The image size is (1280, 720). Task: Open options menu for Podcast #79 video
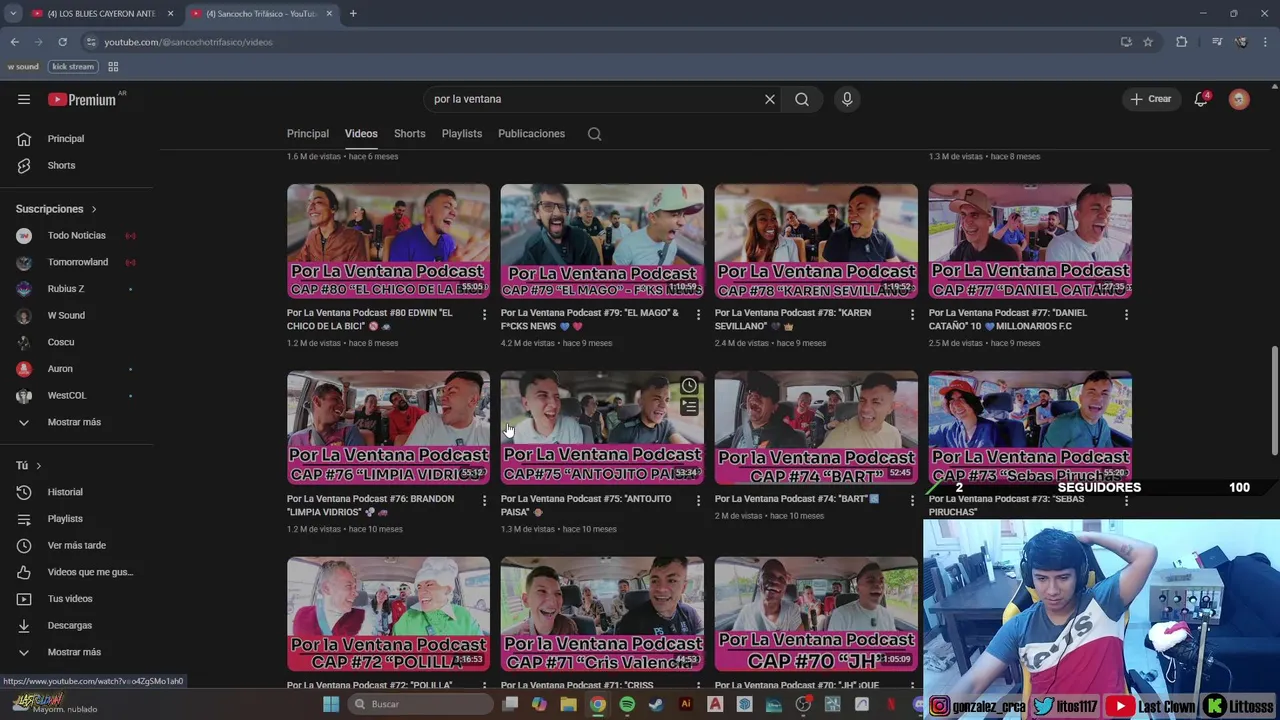pyautogui.click(x=699, y=315)
